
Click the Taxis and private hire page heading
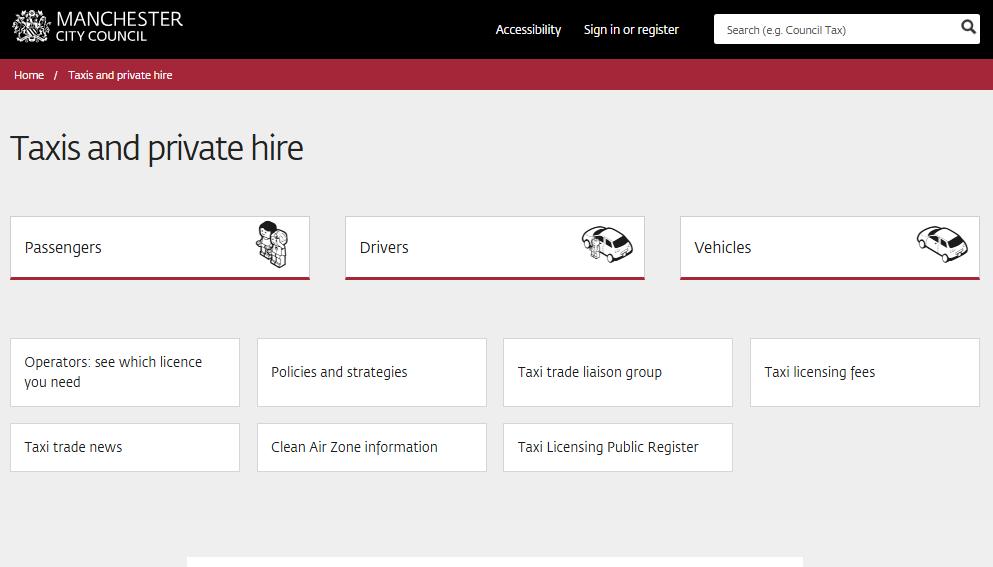pos(156,149)
